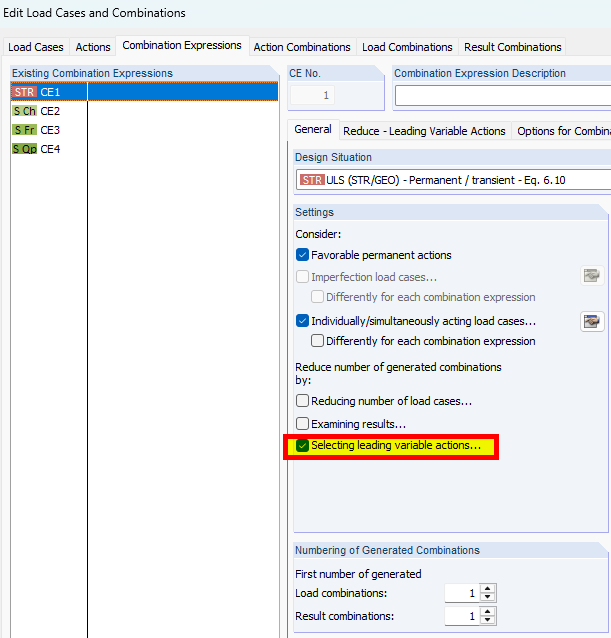Click the Load combinations number field
Viewport: 611px width, 638px height.
point(463,593)
